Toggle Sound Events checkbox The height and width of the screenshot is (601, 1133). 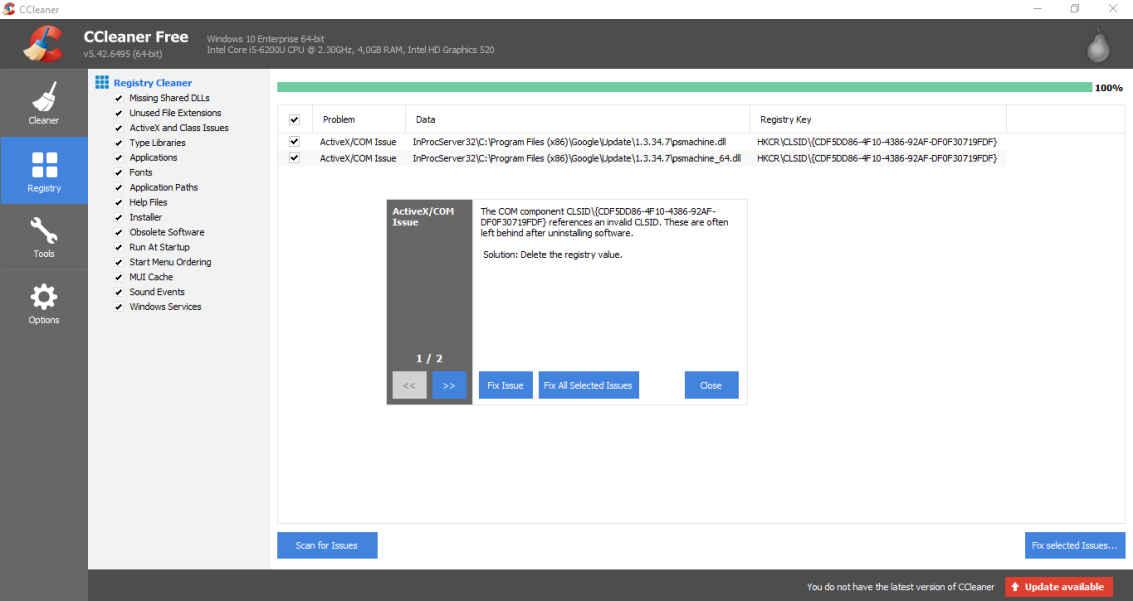119,293
